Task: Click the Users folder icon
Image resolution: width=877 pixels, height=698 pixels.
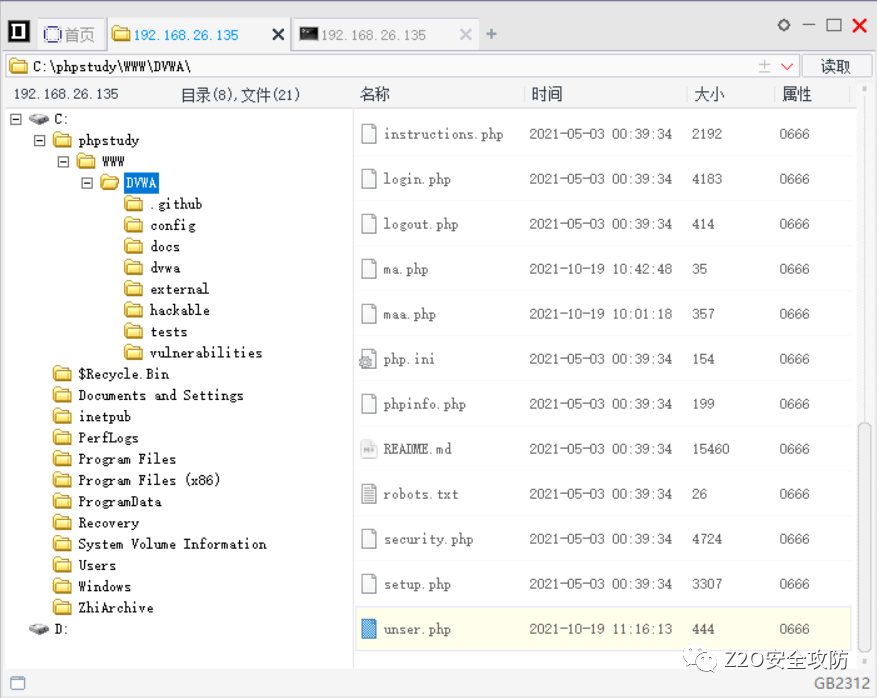Action: coord(62,565)
